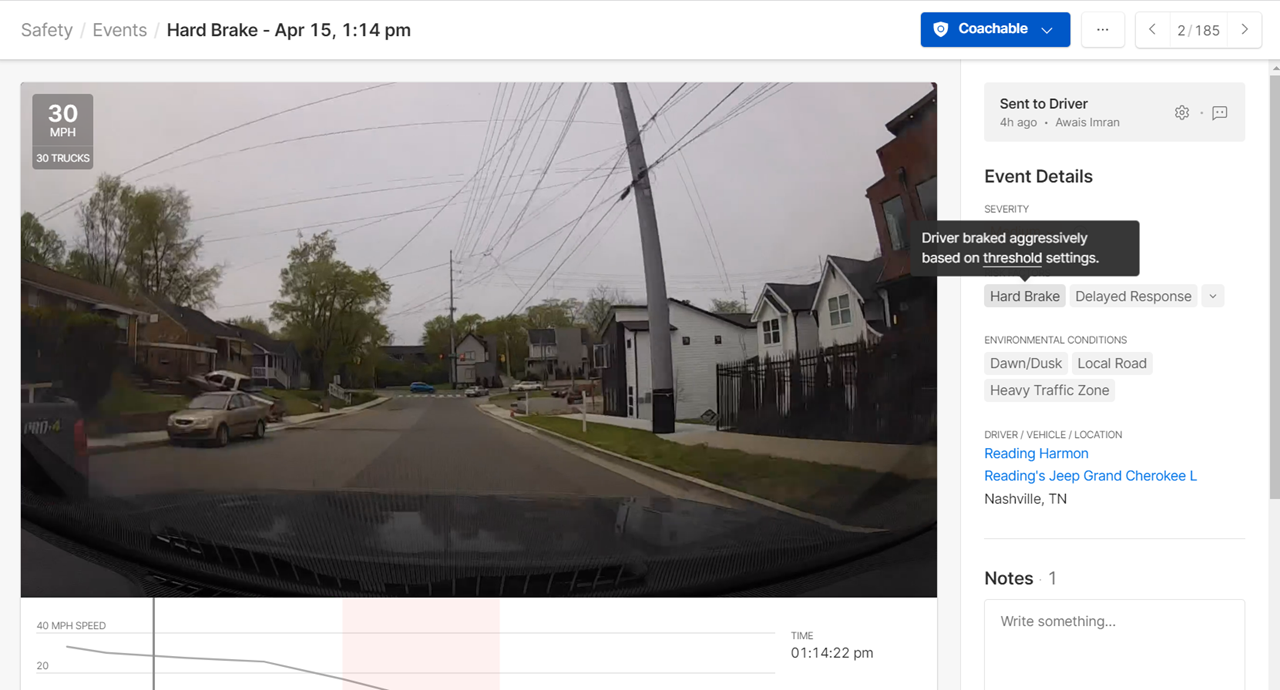Click the Dawn/Dusk condition tag
This screenshot has width=1280, height=690.
coord(1026,363)
